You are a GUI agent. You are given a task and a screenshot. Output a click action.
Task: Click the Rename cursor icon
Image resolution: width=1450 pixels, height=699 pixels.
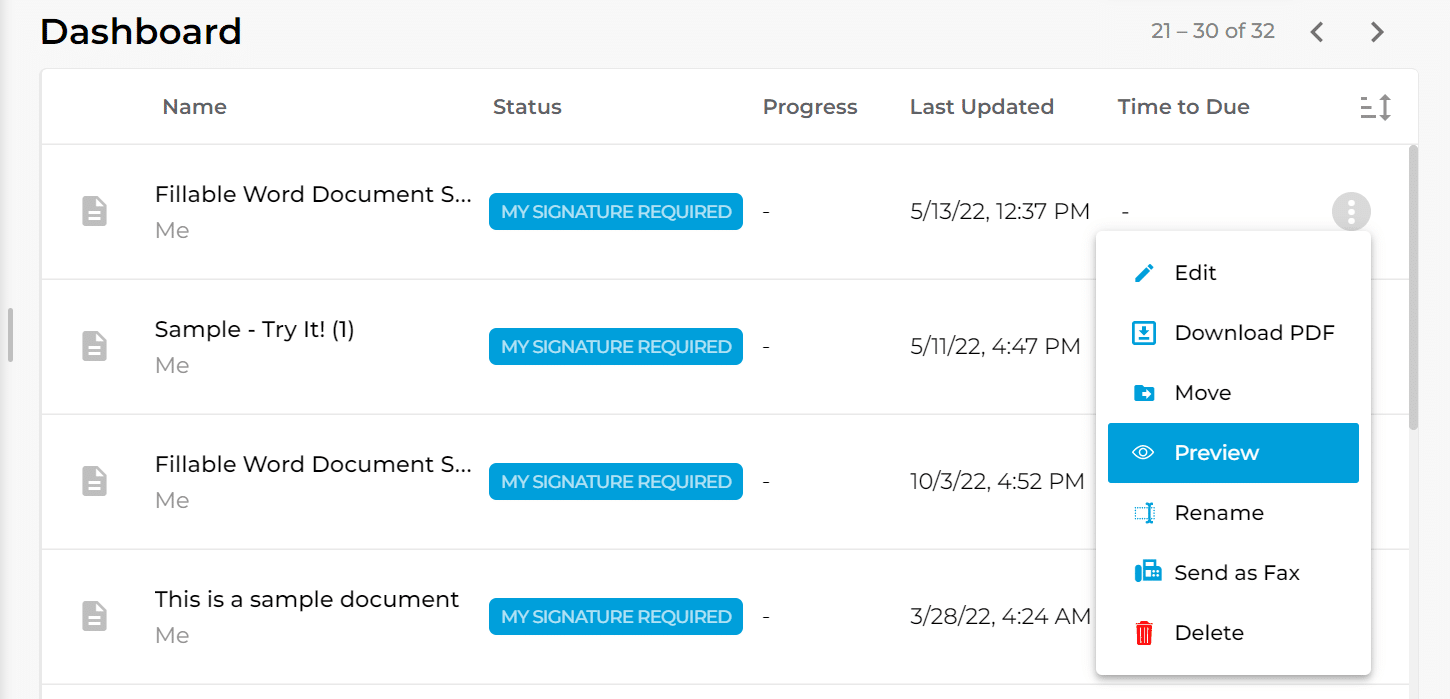[1145, 512]
